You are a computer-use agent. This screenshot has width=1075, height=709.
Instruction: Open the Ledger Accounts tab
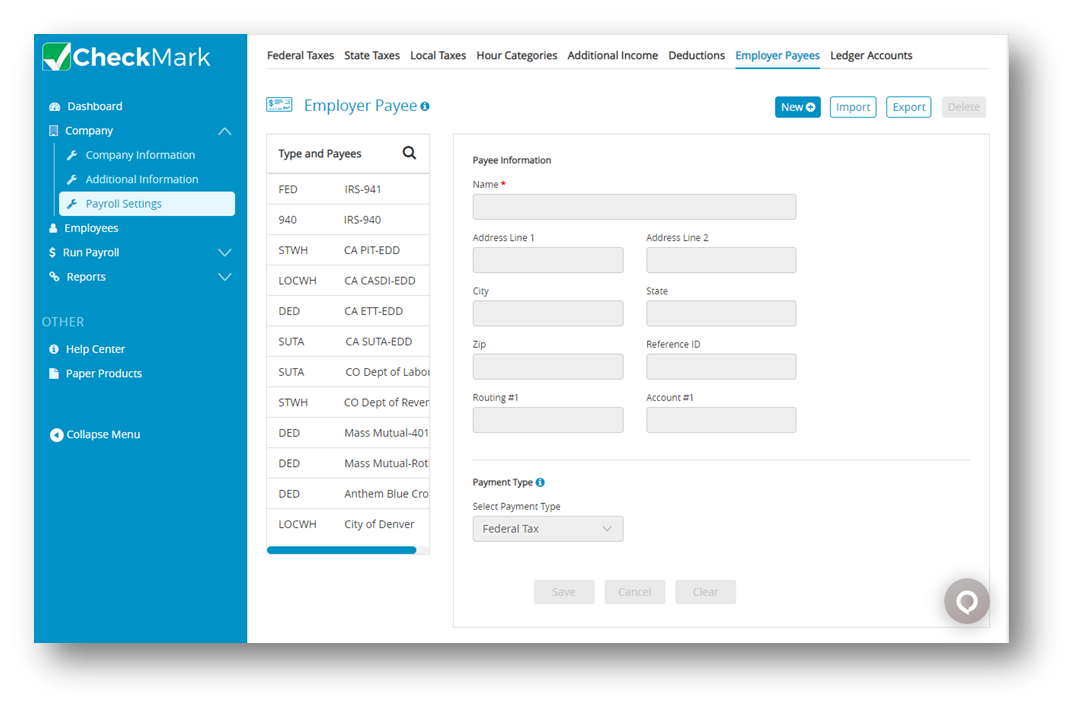pyautogui.click(x=871, y=55)
